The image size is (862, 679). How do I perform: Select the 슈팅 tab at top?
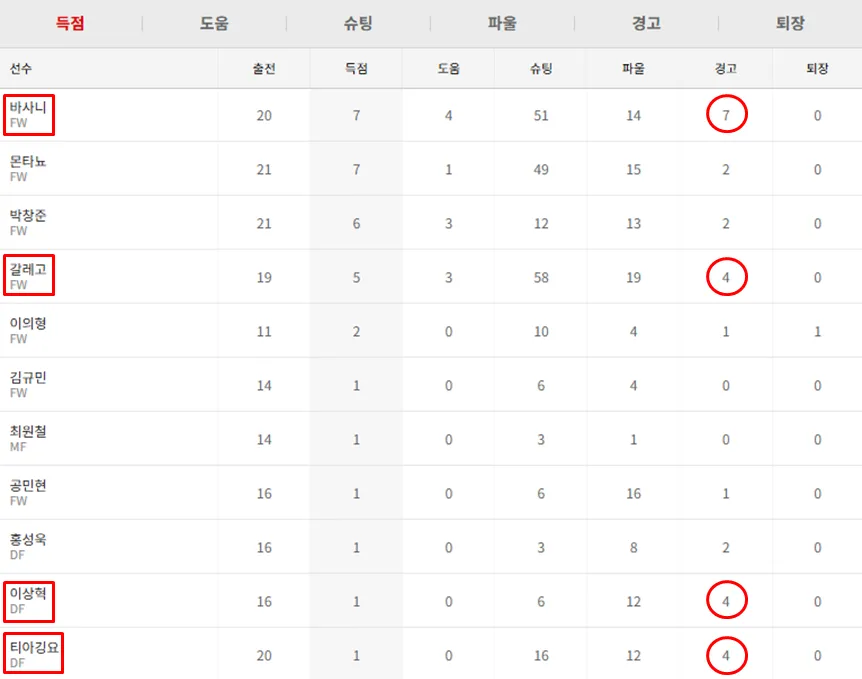[358, 24]
